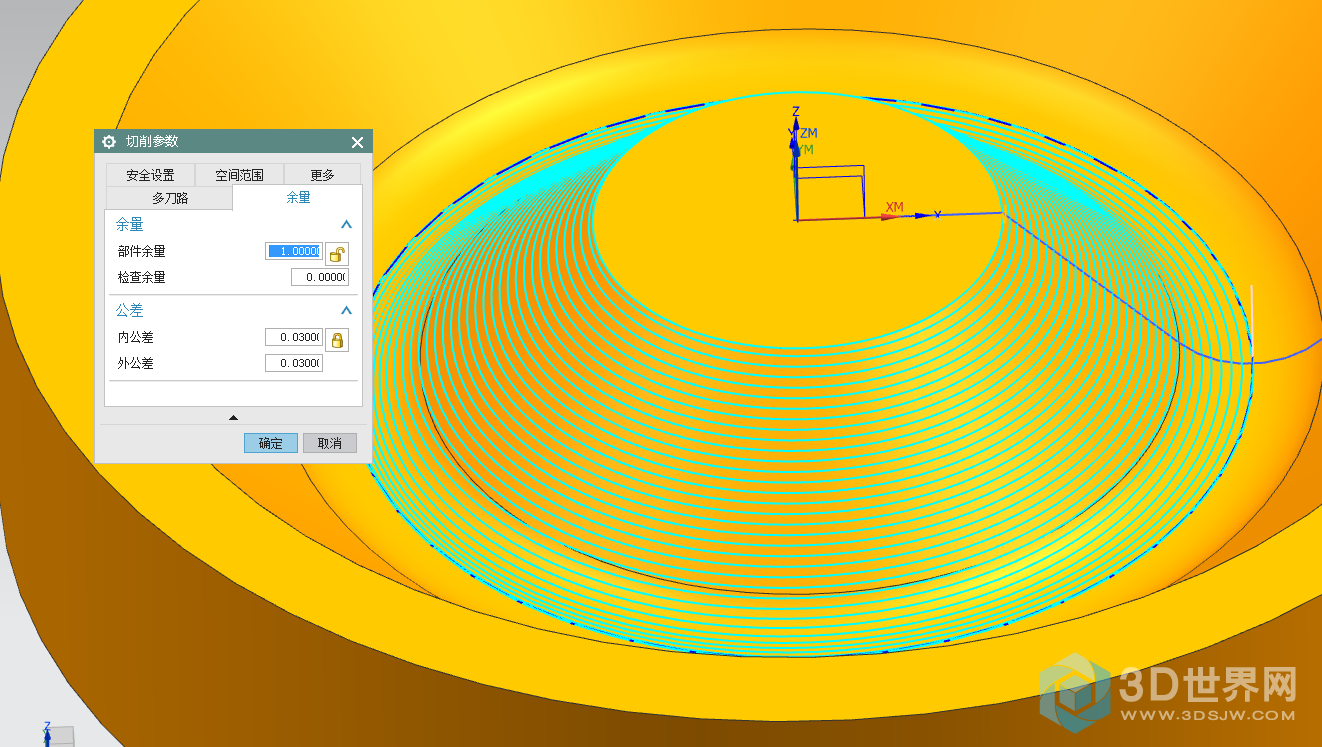The height and width of the screenshot is (747, 1322).
Task: Open the 空间范围 tab
Action: click(x=239, y=175)
